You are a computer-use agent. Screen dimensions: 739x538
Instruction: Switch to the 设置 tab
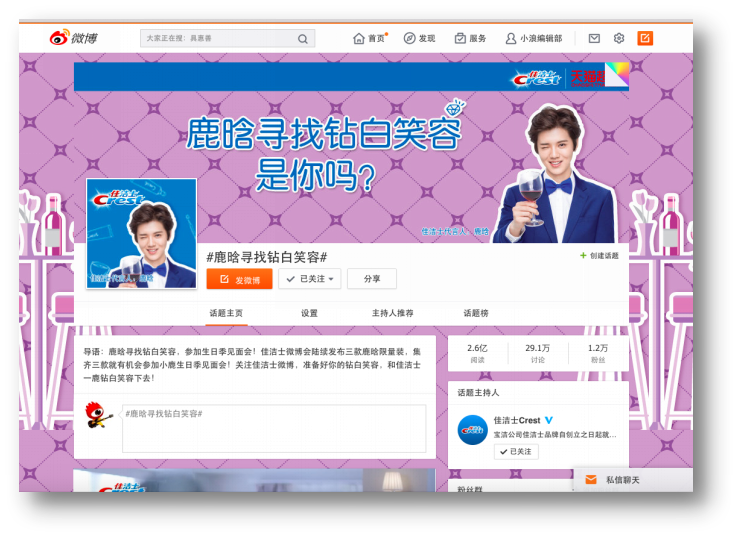[309, 313]
